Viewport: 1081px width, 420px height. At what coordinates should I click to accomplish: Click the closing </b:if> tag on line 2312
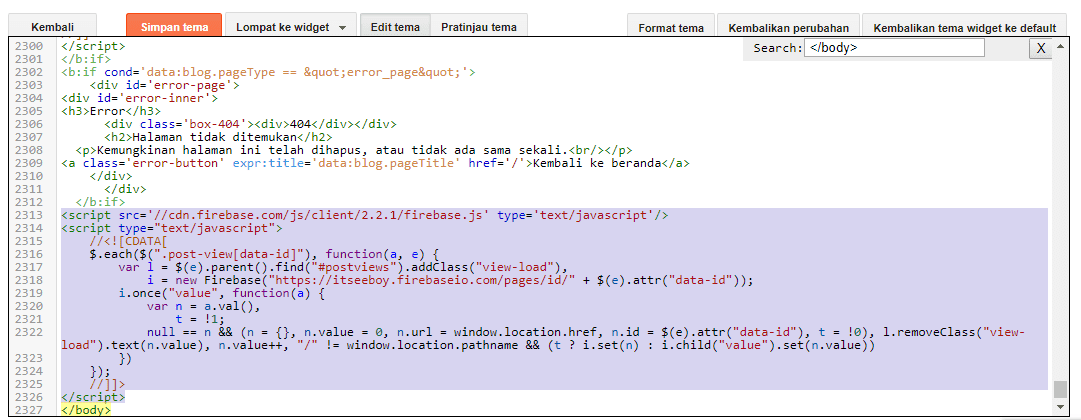tap(100, 201)
